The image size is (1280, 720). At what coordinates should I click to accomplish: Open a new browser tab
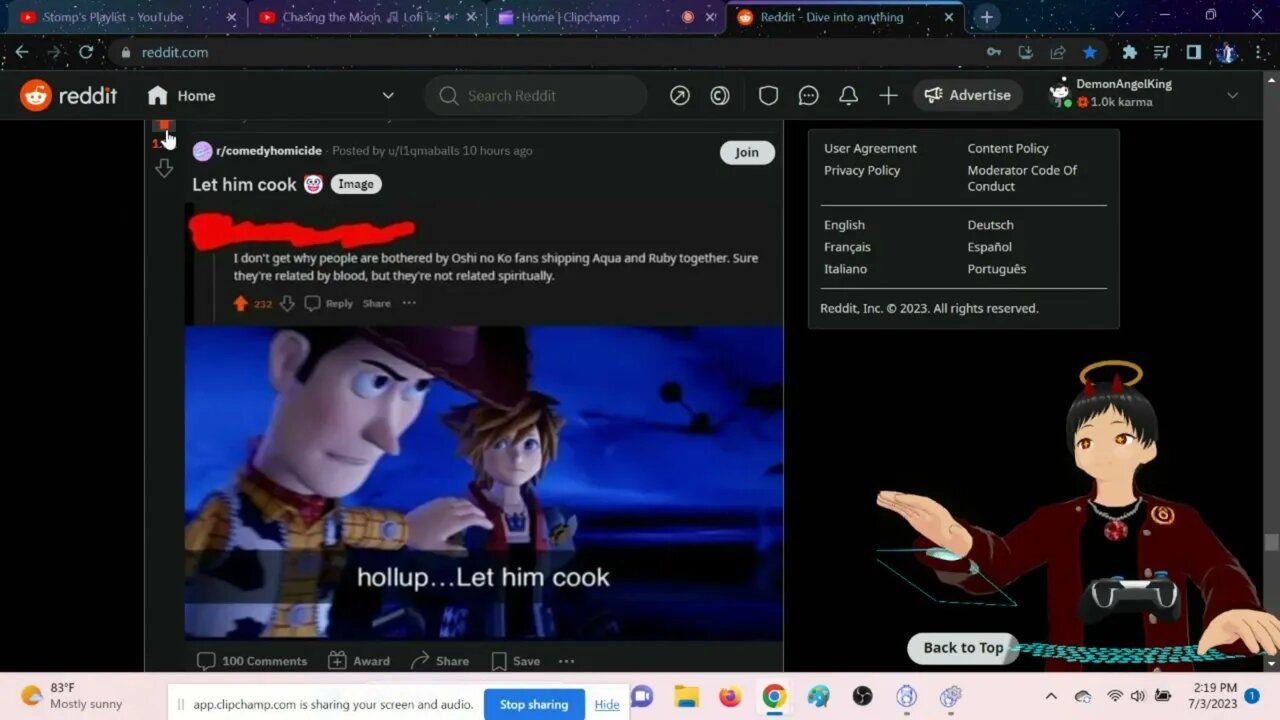(x=987, y=17)
